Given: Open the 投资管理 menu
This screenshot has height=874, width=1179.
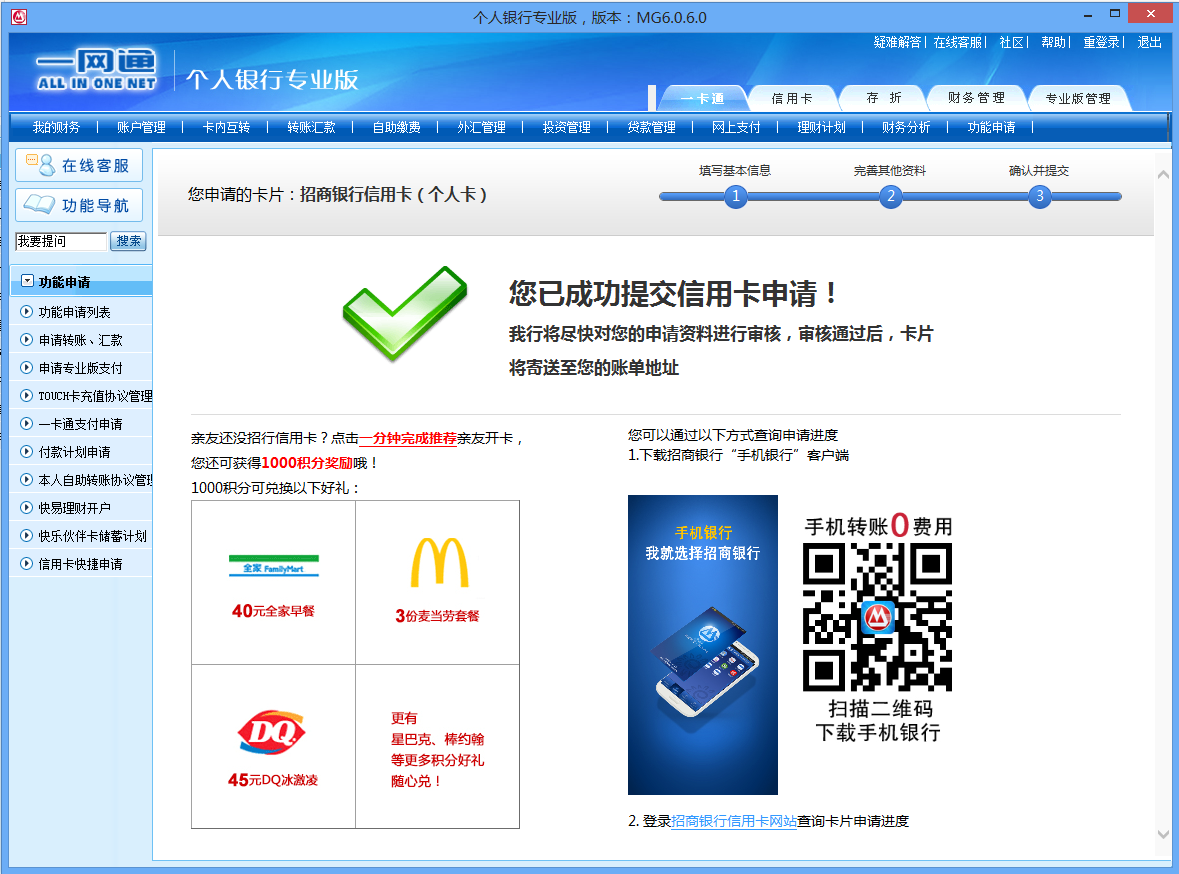Looking at the screenshot, I should point(566,127).
